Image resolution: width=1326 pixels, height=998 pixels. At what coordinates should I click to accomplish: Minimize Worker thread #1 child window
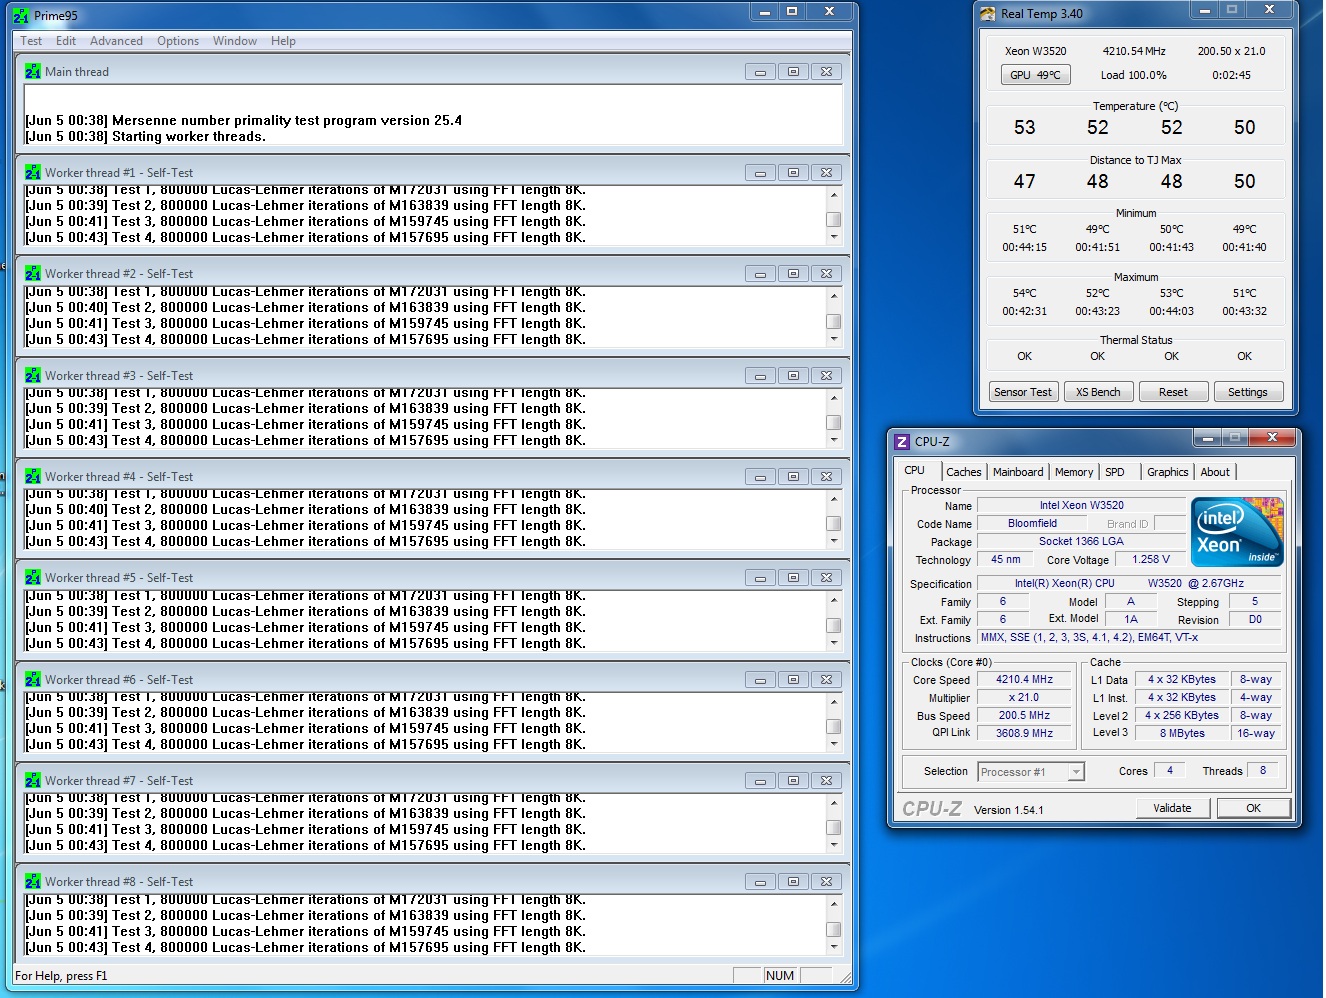tap(760, 173)
